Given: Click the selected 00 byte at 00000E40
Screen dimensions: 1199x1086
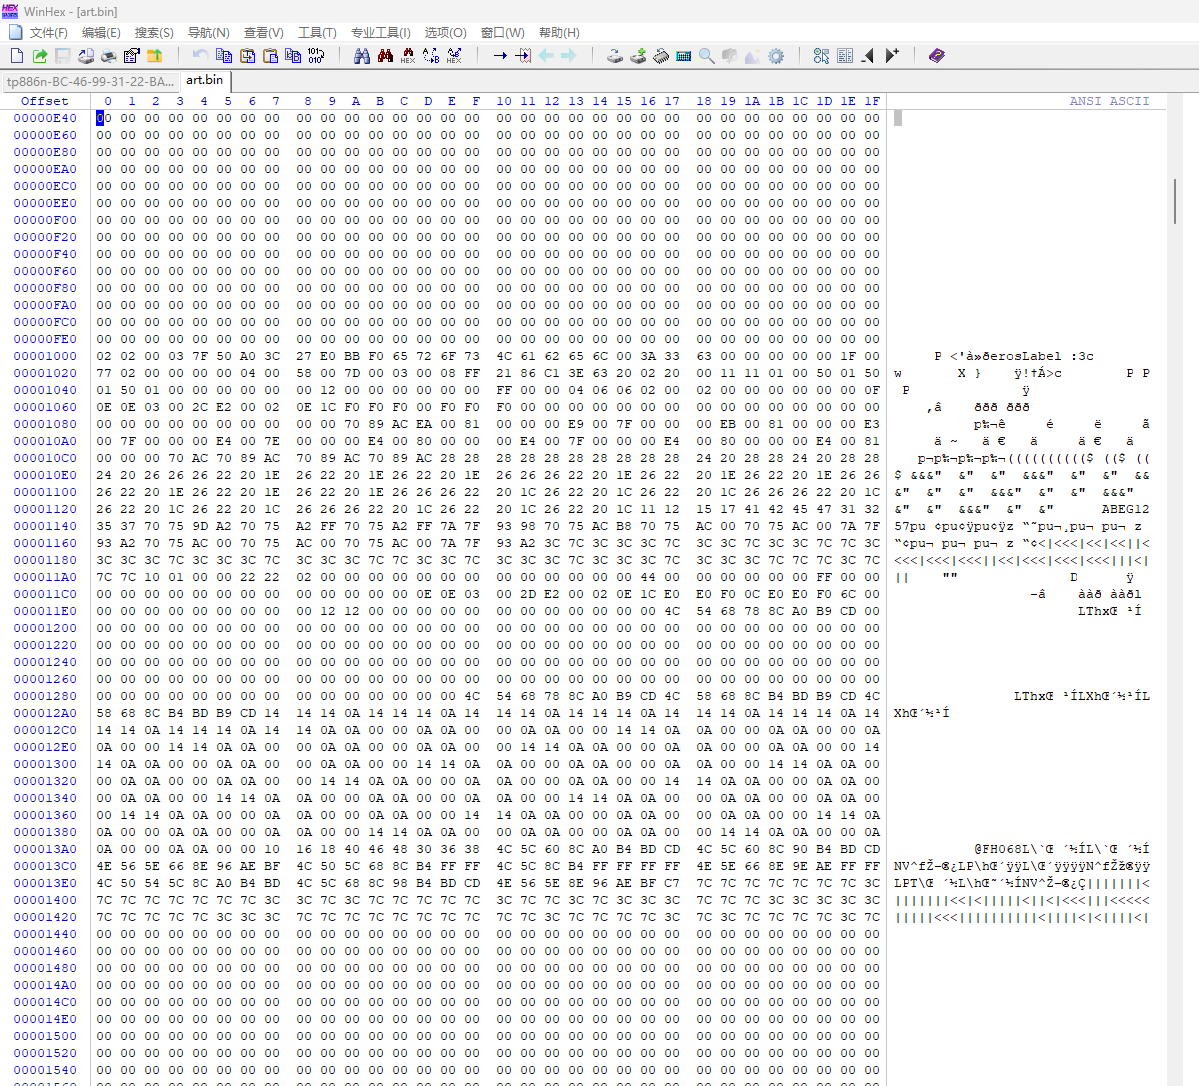Looking at the screenshot, I should (x=103, y=119).
